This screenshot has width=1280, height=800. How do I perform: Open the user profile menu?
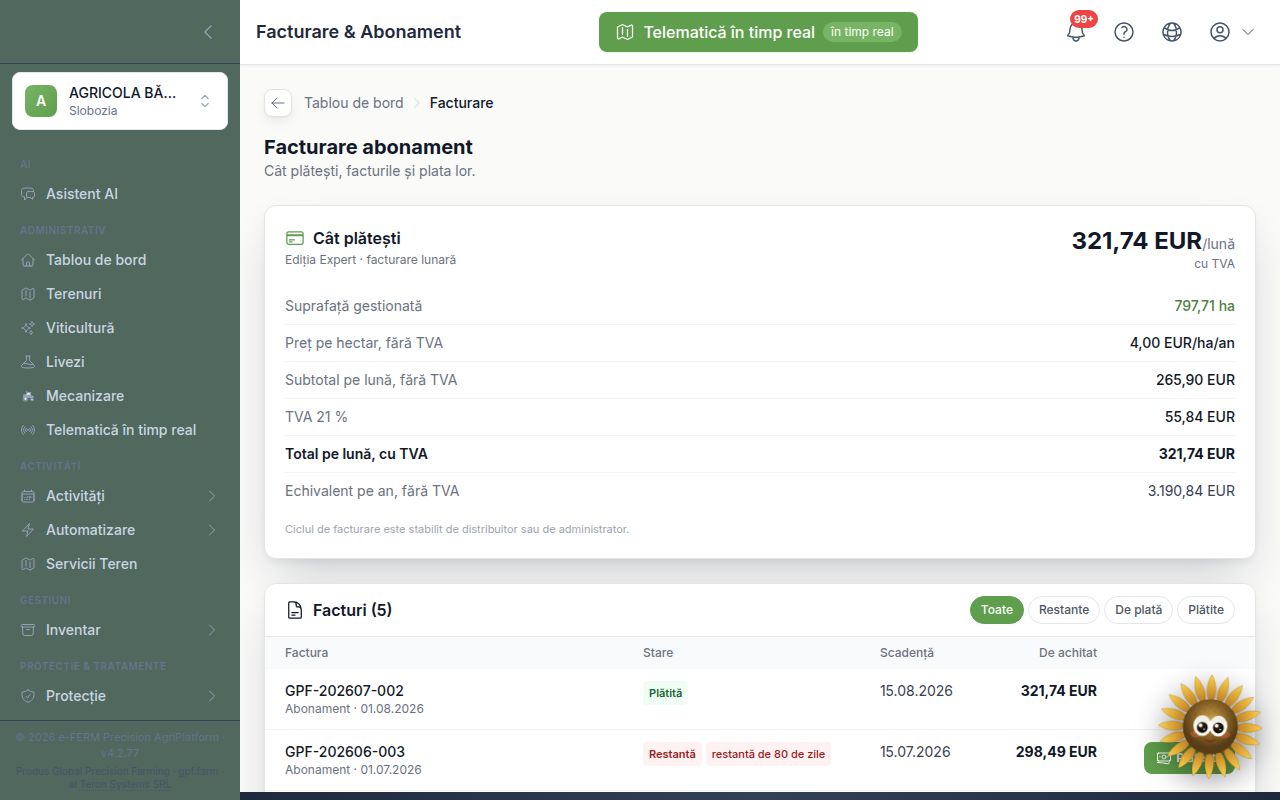click(x=1231, y=32)
